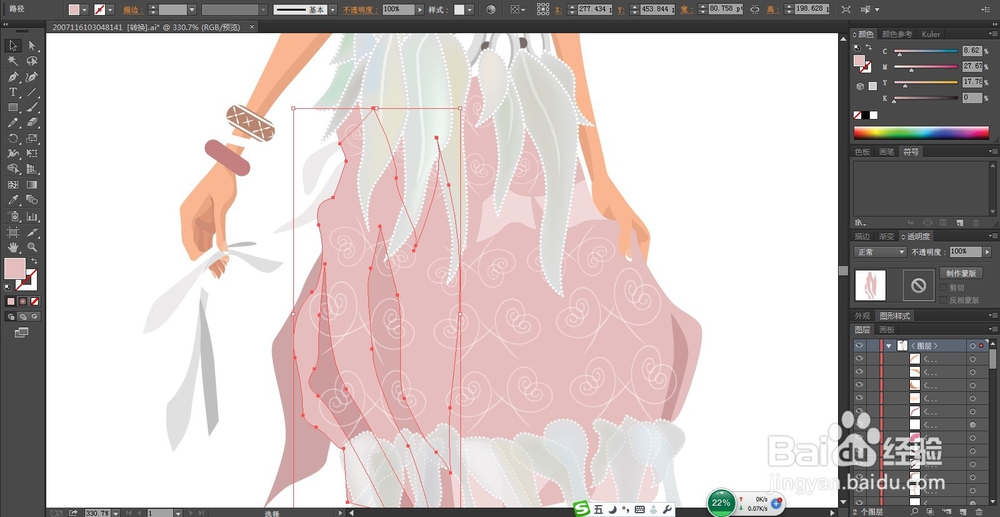Collapse the <图层> layer disclosure triangle

coord(888,346)
